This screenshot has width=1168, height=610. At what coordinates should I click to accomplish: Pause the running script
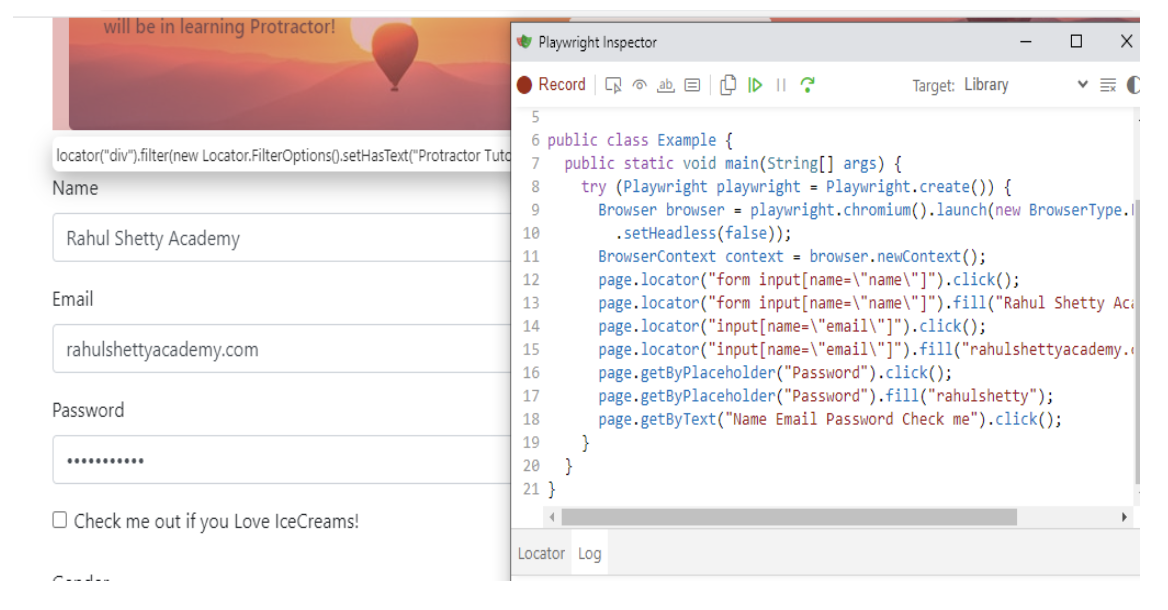coord(780,85)
